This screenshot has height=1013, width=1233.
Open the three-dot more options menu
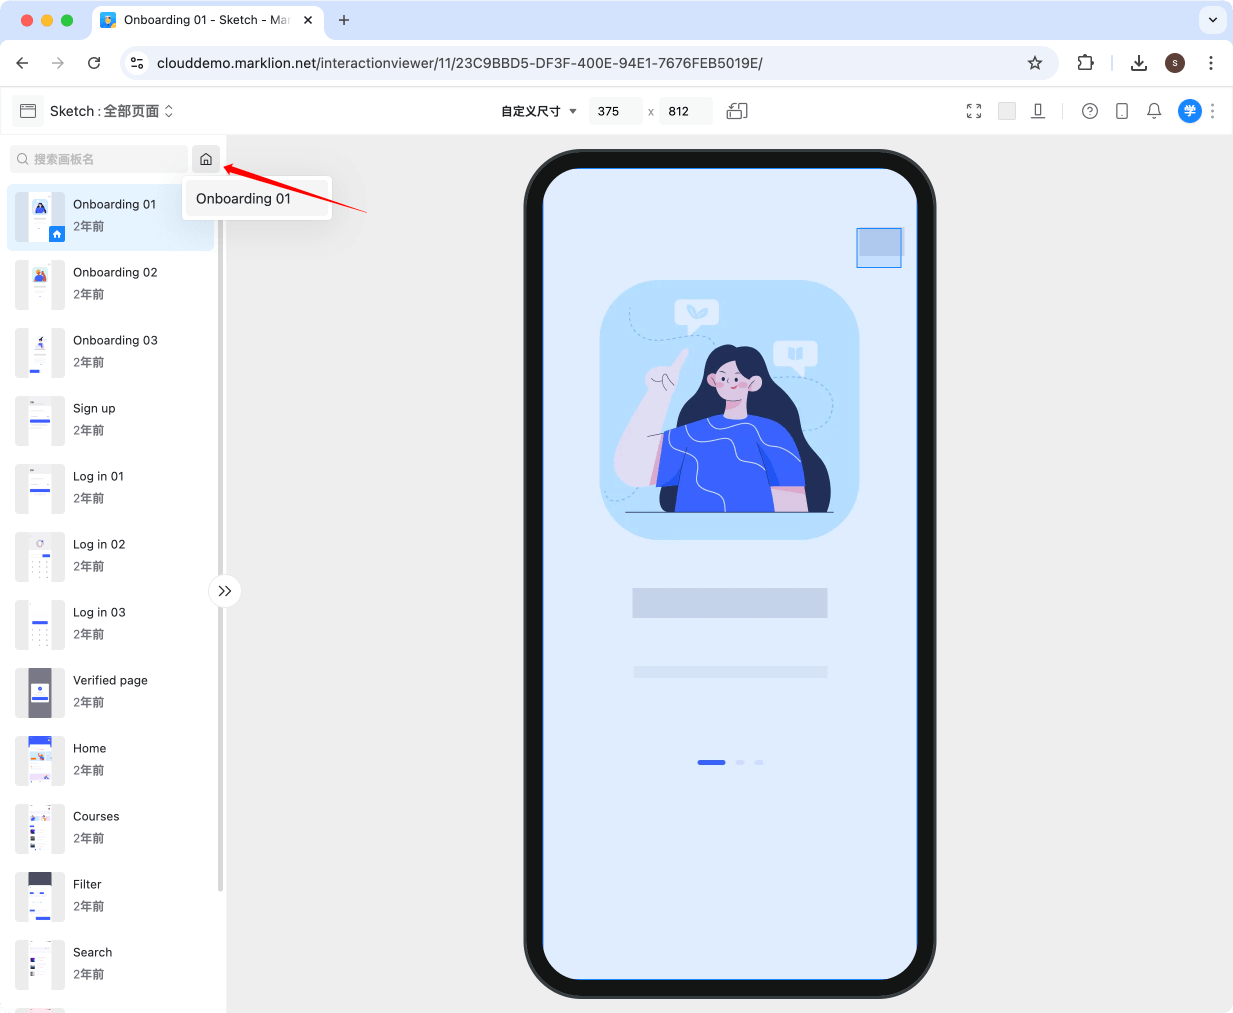pos(1213,111)
